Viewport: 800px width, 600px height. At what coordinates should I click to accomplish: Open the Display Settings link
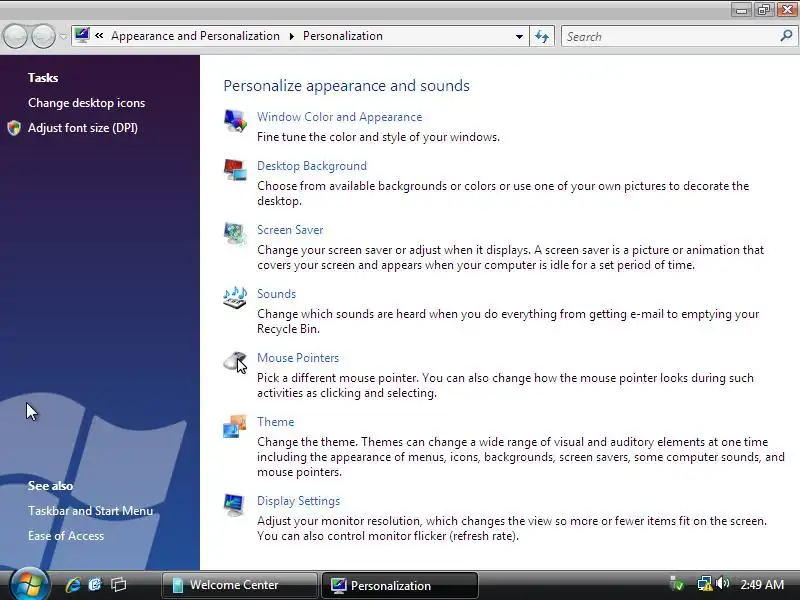298,501
